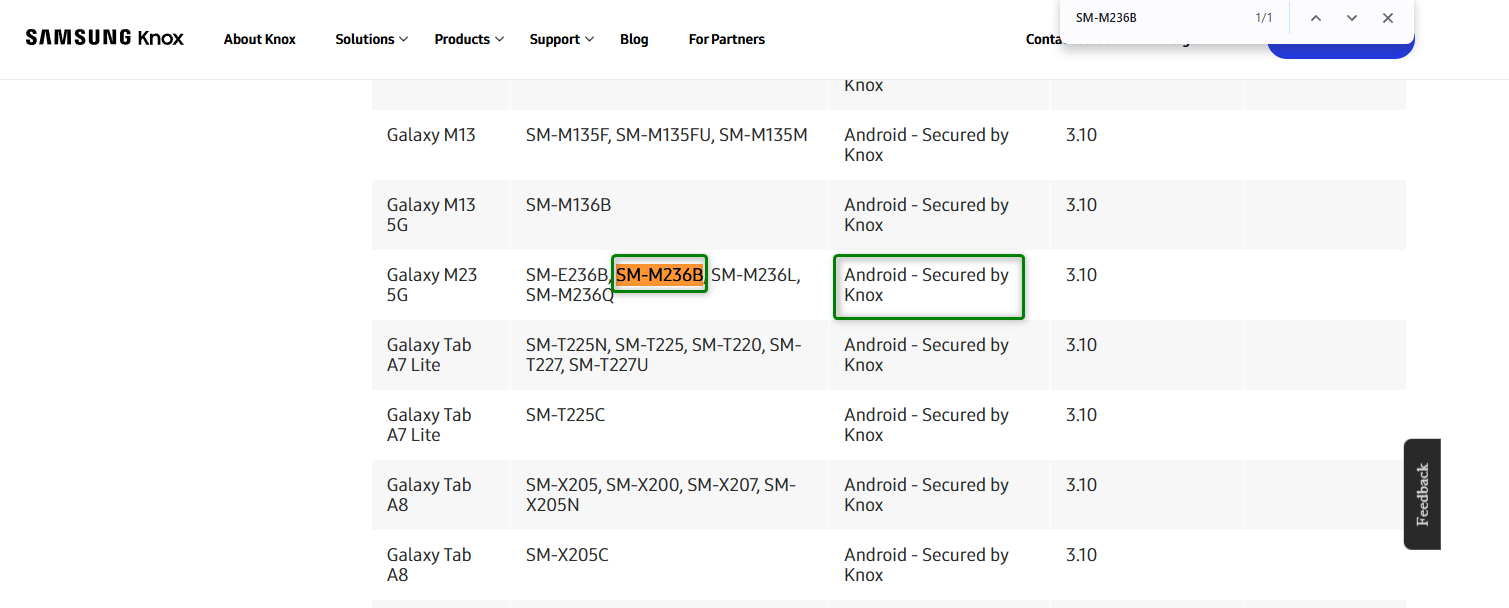Click the Contact link
Screen dimensions: 1509x608
1043,39
